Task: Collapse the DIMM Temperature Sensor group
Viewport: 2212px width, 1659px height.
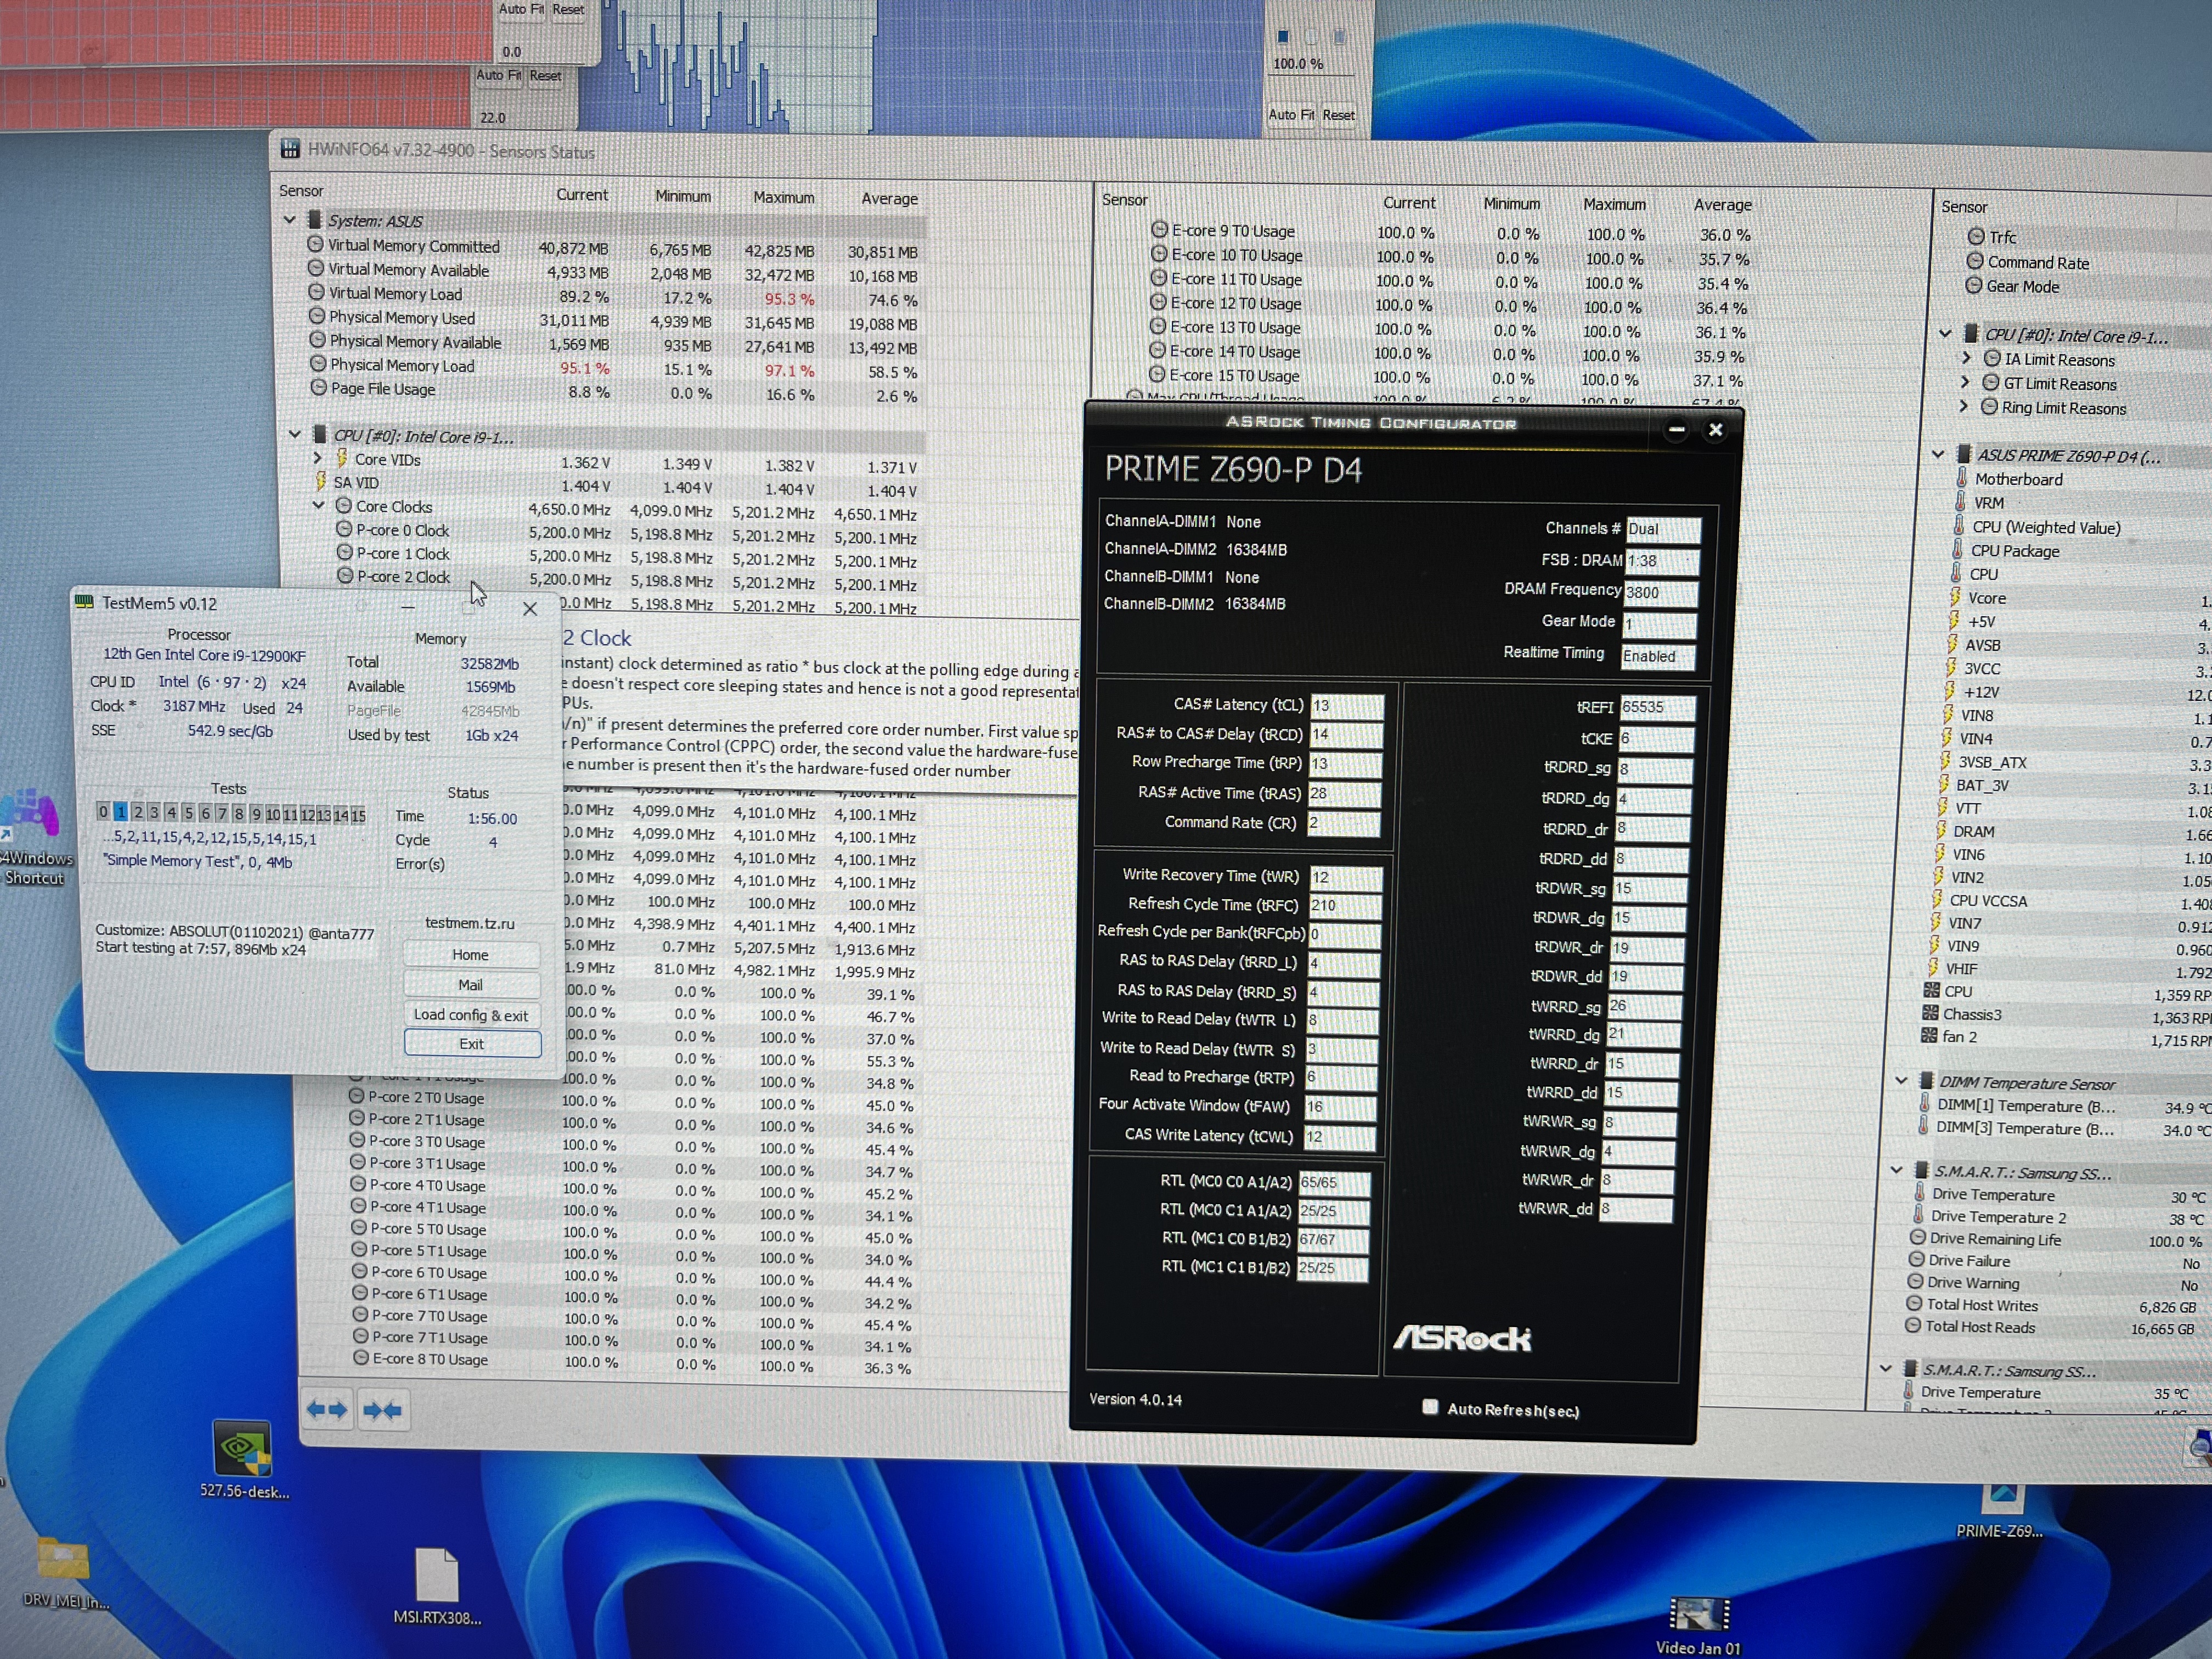Action: 1901,1081
